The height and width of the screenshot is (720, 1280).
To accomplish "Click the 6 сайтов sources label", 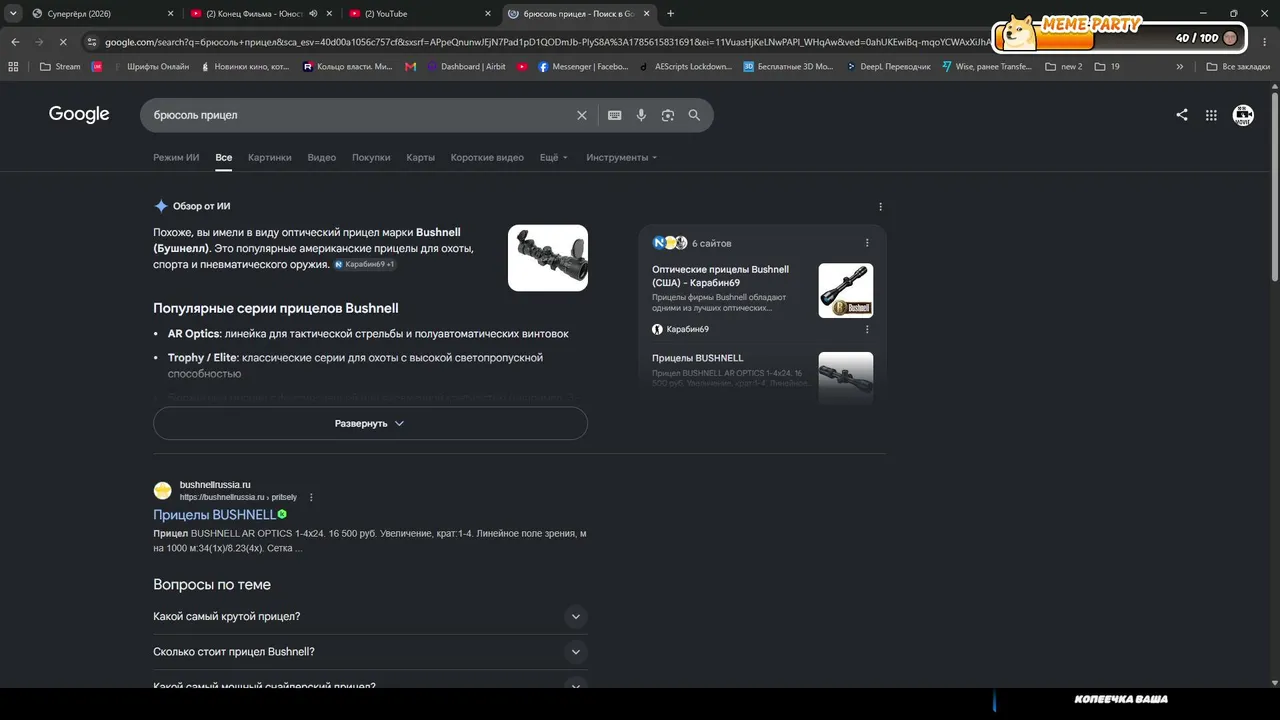I will pos(711,243).
